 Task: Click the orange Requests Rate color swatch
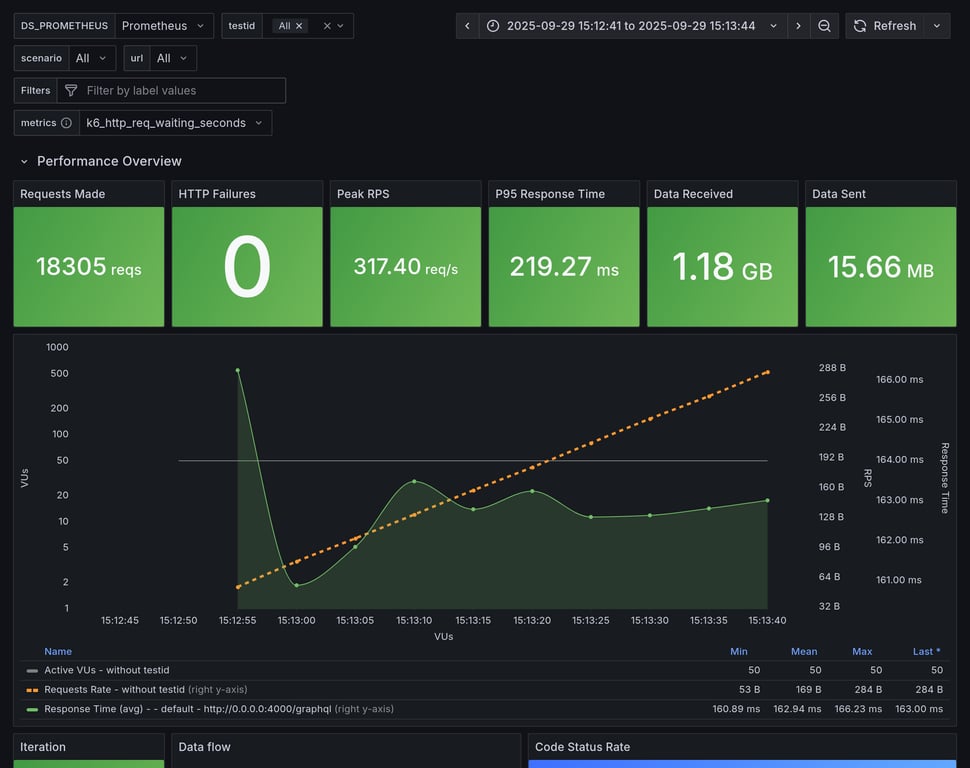32,689
